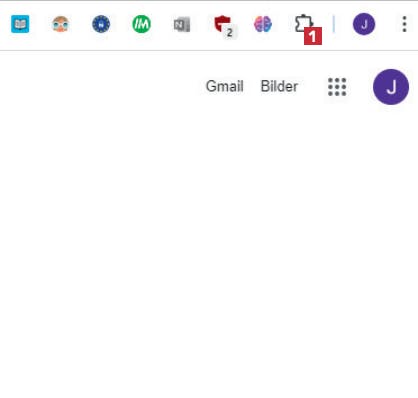Click the glasses-wearing face extension icon
Screen dimensions: 418x398
tap(60, 24)
